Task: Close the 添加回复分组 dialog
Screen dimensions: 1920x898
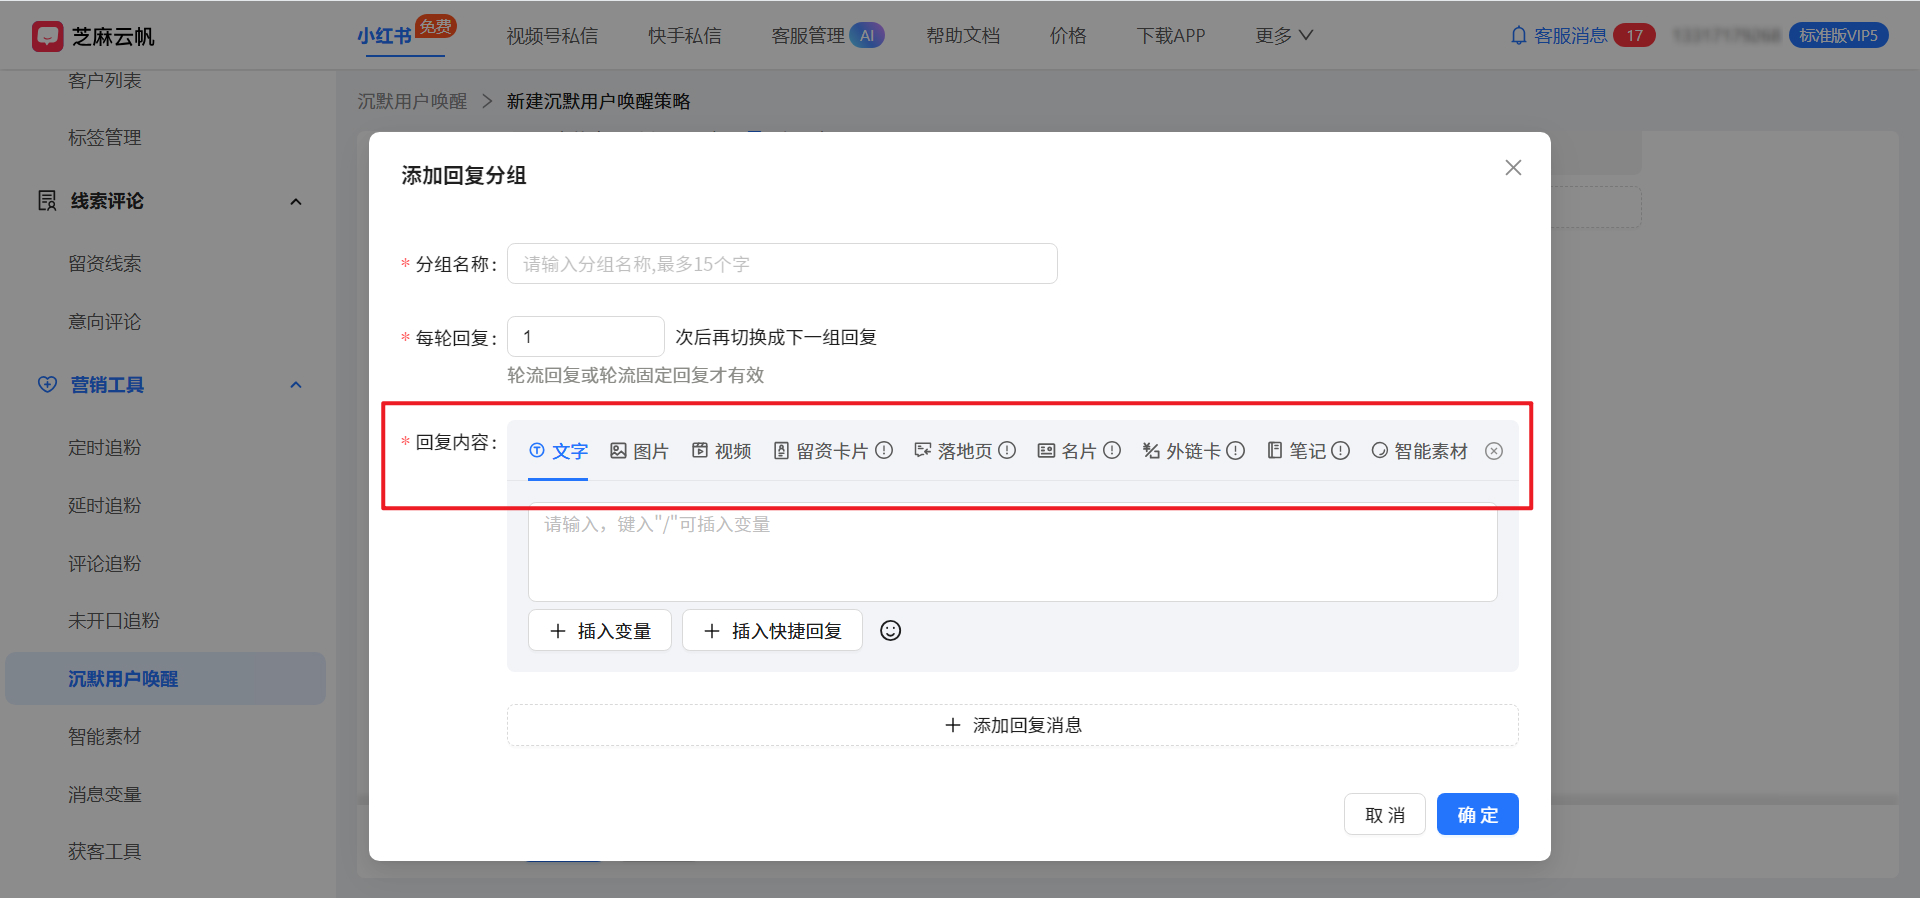Action: [x=1513, y=168]
